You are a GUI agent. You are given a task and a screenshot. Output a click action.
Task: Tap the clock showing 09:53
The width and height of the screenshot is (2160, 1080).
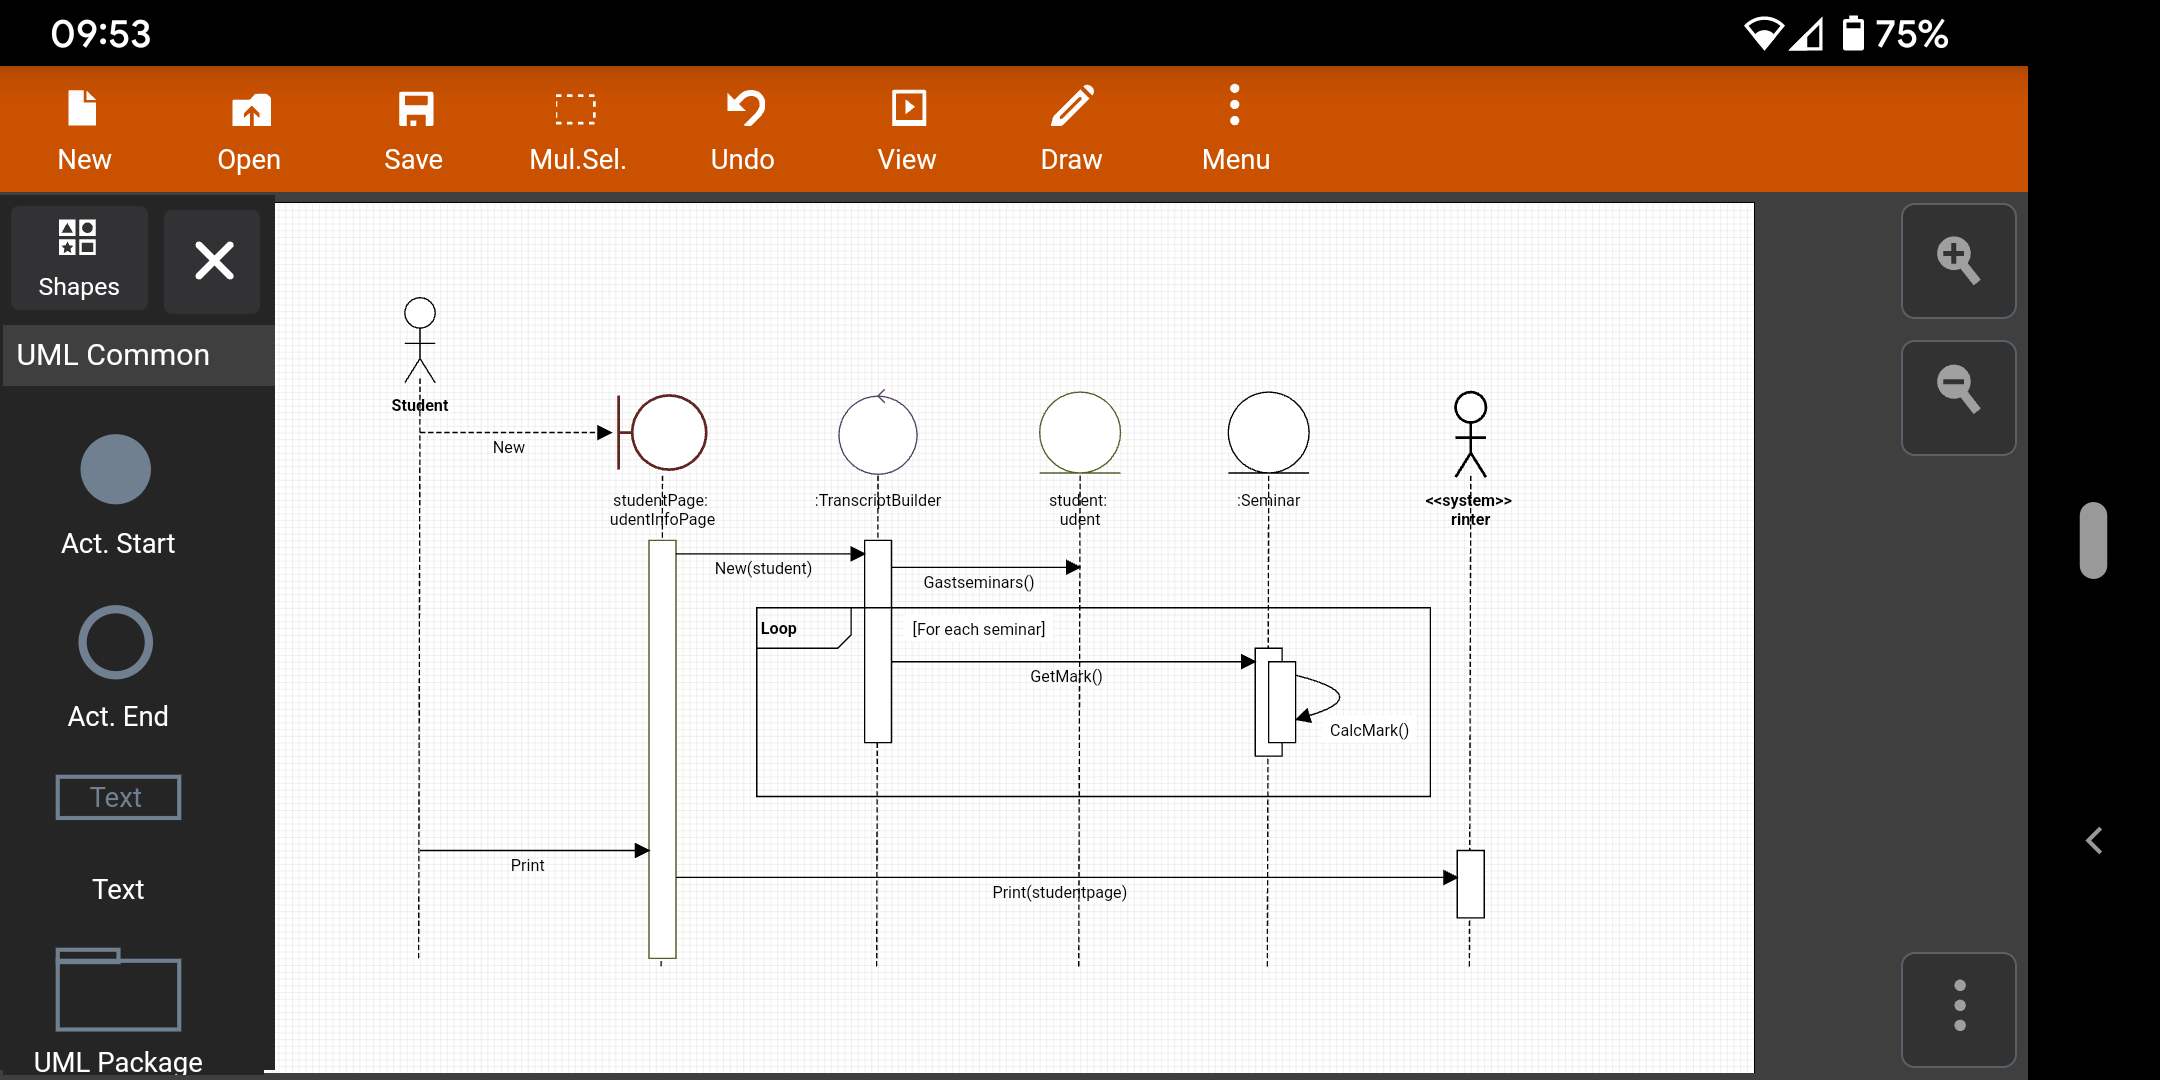point(101,34)
